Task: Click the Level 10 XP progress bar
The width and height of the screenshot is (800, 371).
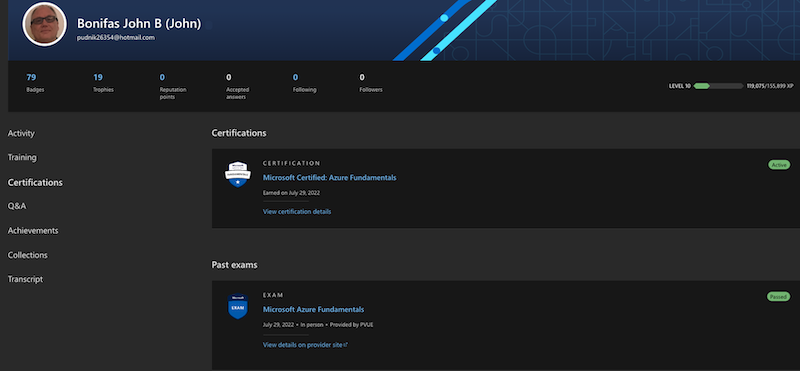Action: tap(718, 86)
